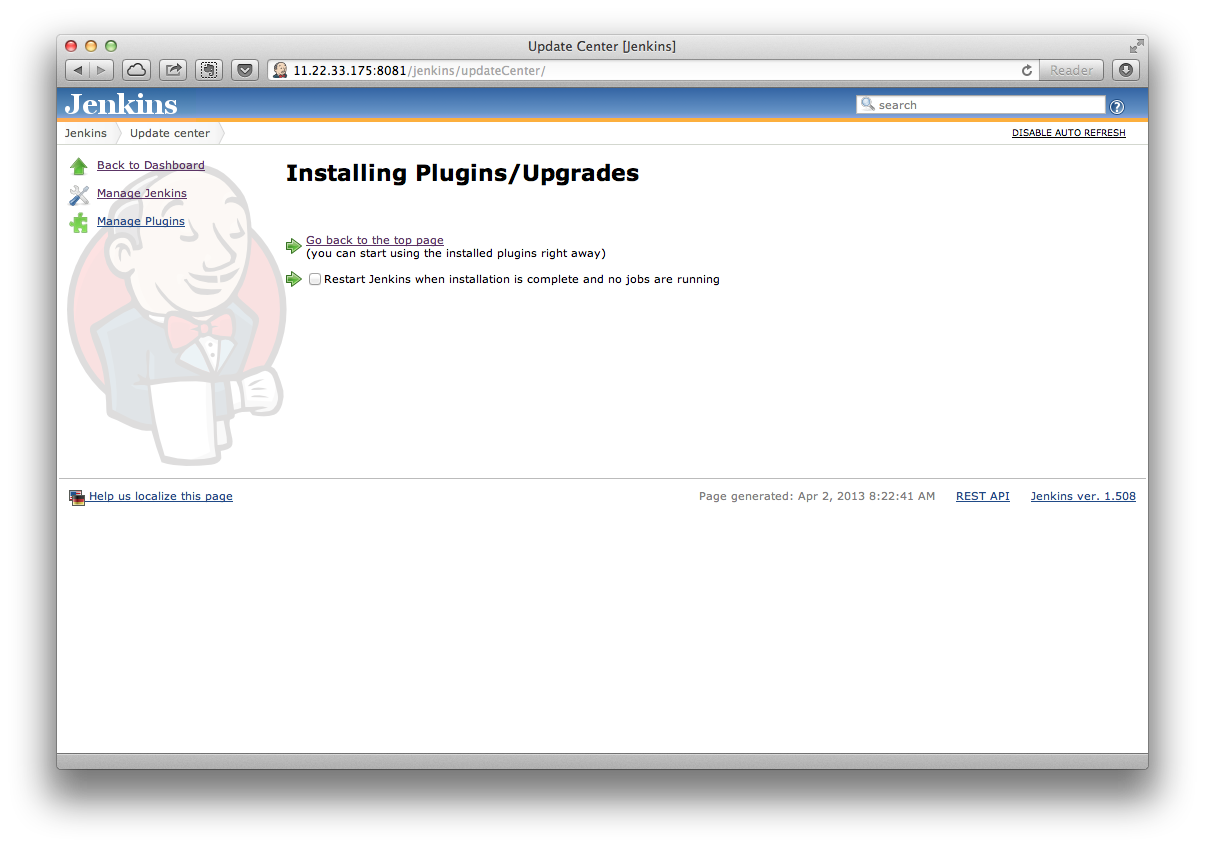Screen dimensions: 1205x848
Task: Click the Manage Jenkins tools icon
Action: (79, 195)
